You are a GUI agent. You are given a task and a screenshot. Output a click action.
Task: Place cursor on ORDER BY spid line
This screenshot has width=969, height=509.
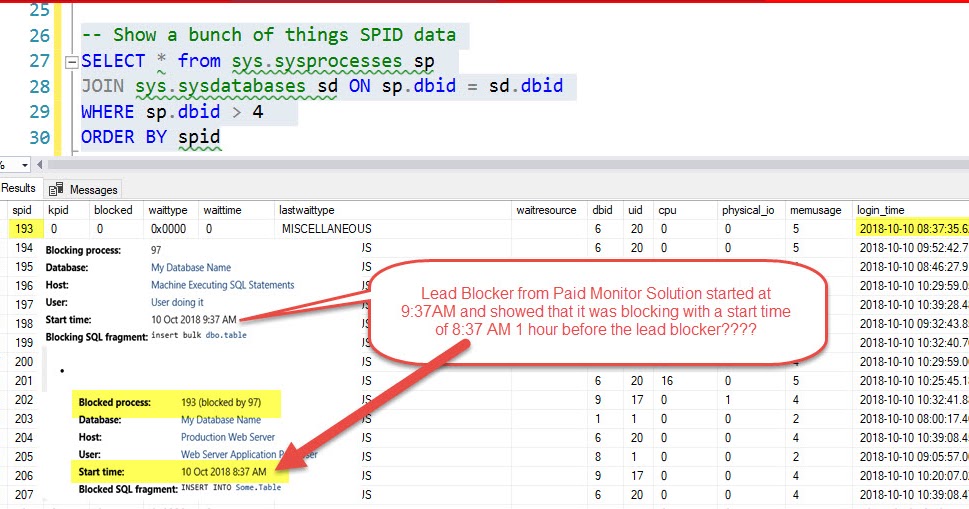tap(151, 137)
